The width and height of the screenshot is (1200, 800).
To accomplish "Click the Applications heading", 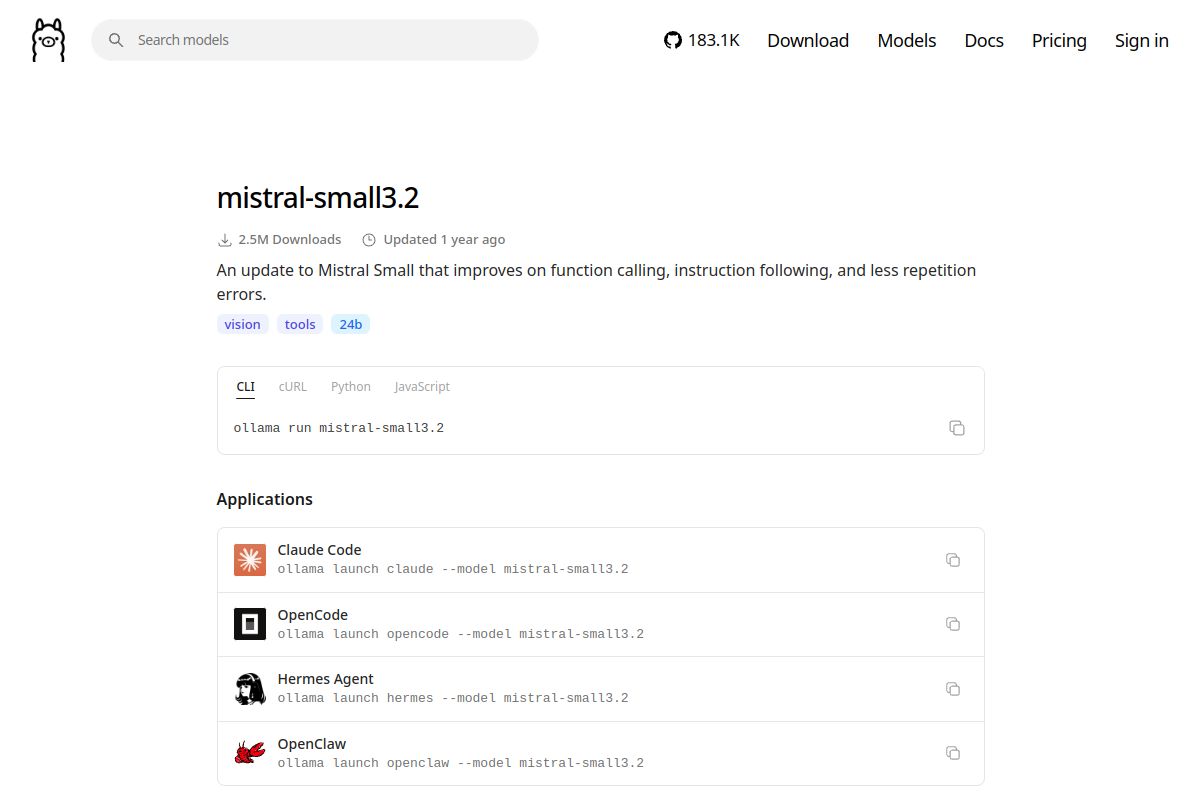I will pyautogui.click(x=265, y=499).
